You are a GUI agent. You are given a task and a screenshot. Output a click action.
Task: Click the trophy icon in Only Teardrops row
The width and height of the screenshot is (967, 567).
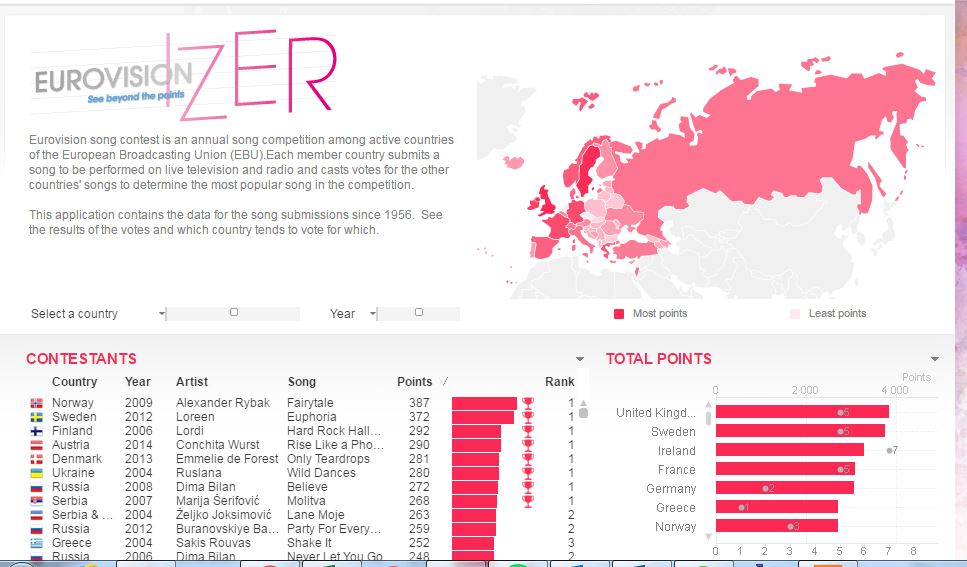[x=528, y=459]
